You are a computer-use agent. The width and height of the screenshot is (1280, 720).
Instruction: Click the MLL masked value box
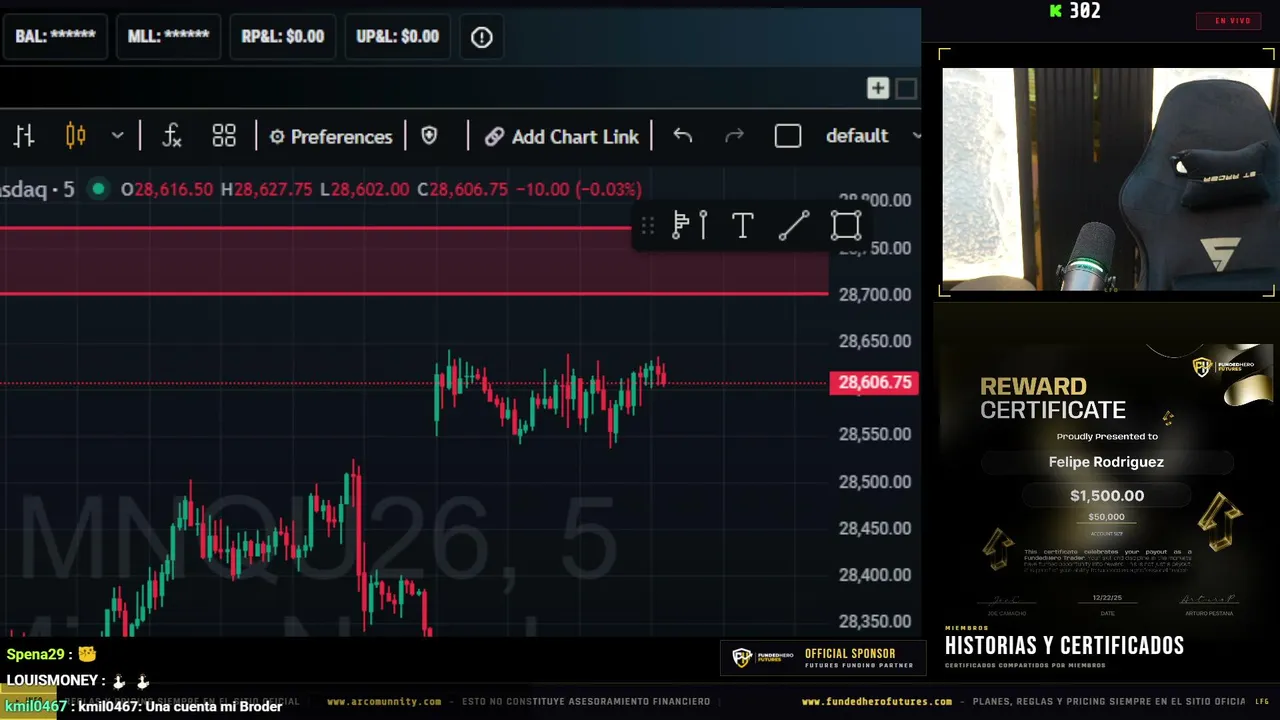(x=168, y=37)
